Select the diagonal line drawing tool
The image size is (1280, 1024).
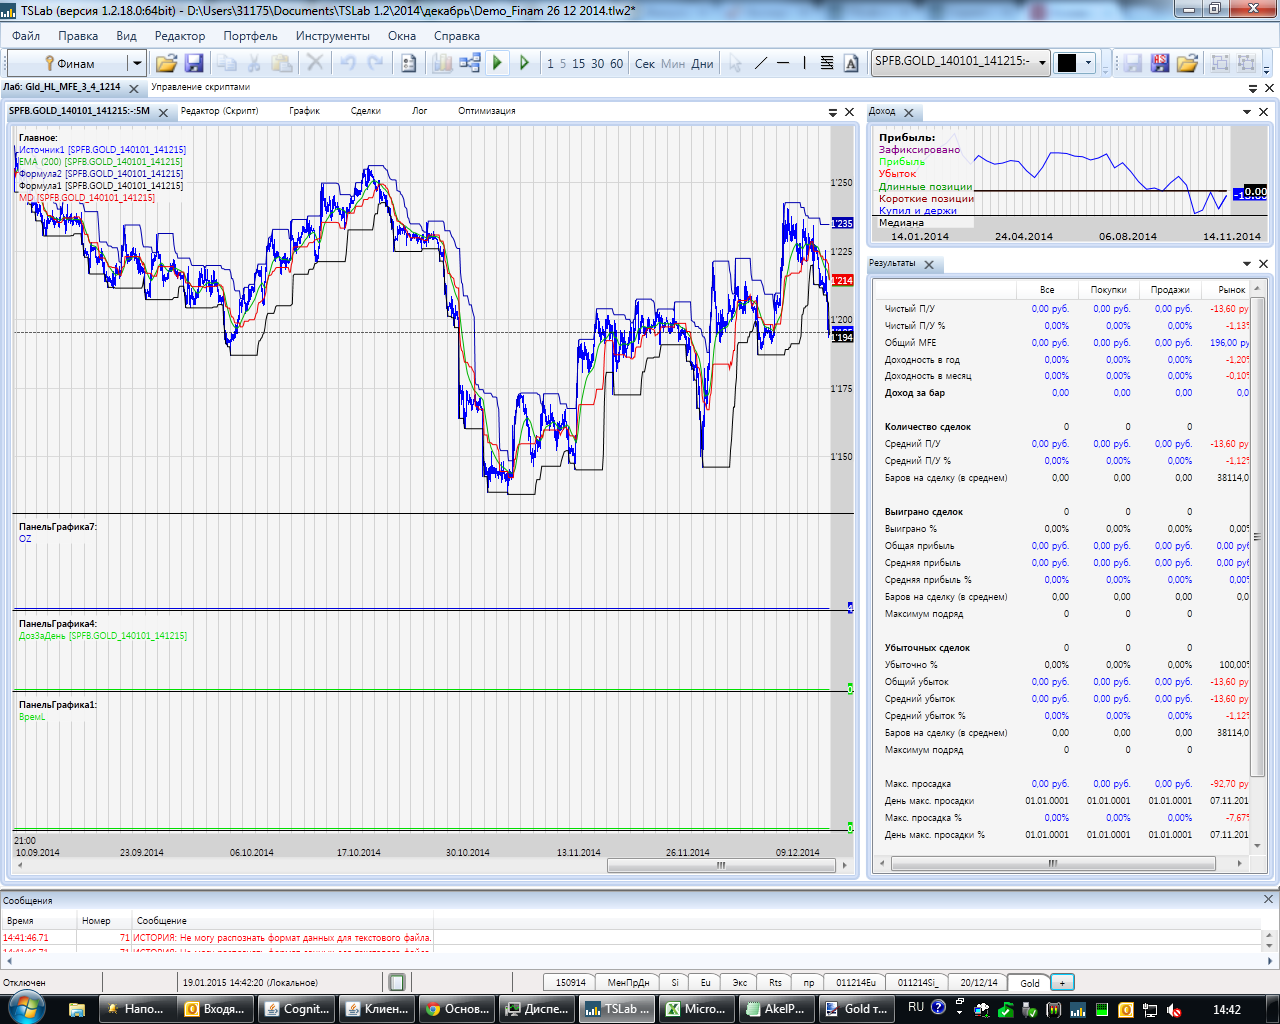click(x=760, y=63)
